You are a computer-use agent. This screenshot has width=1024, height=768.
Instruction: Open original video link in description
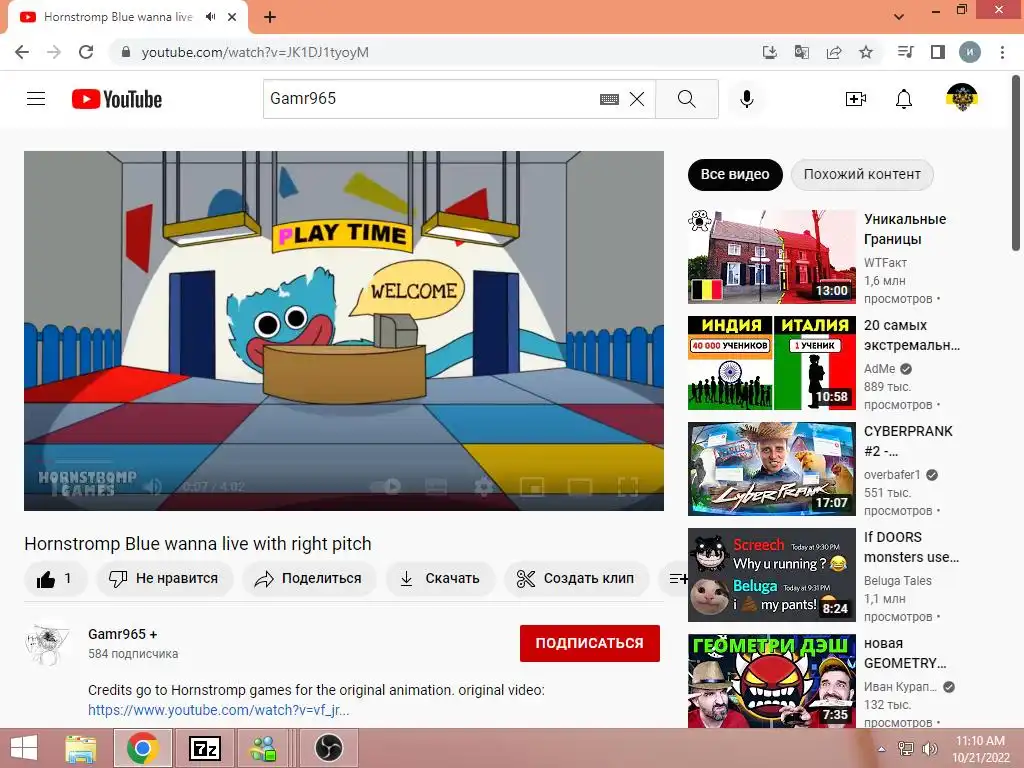point(219,710)
